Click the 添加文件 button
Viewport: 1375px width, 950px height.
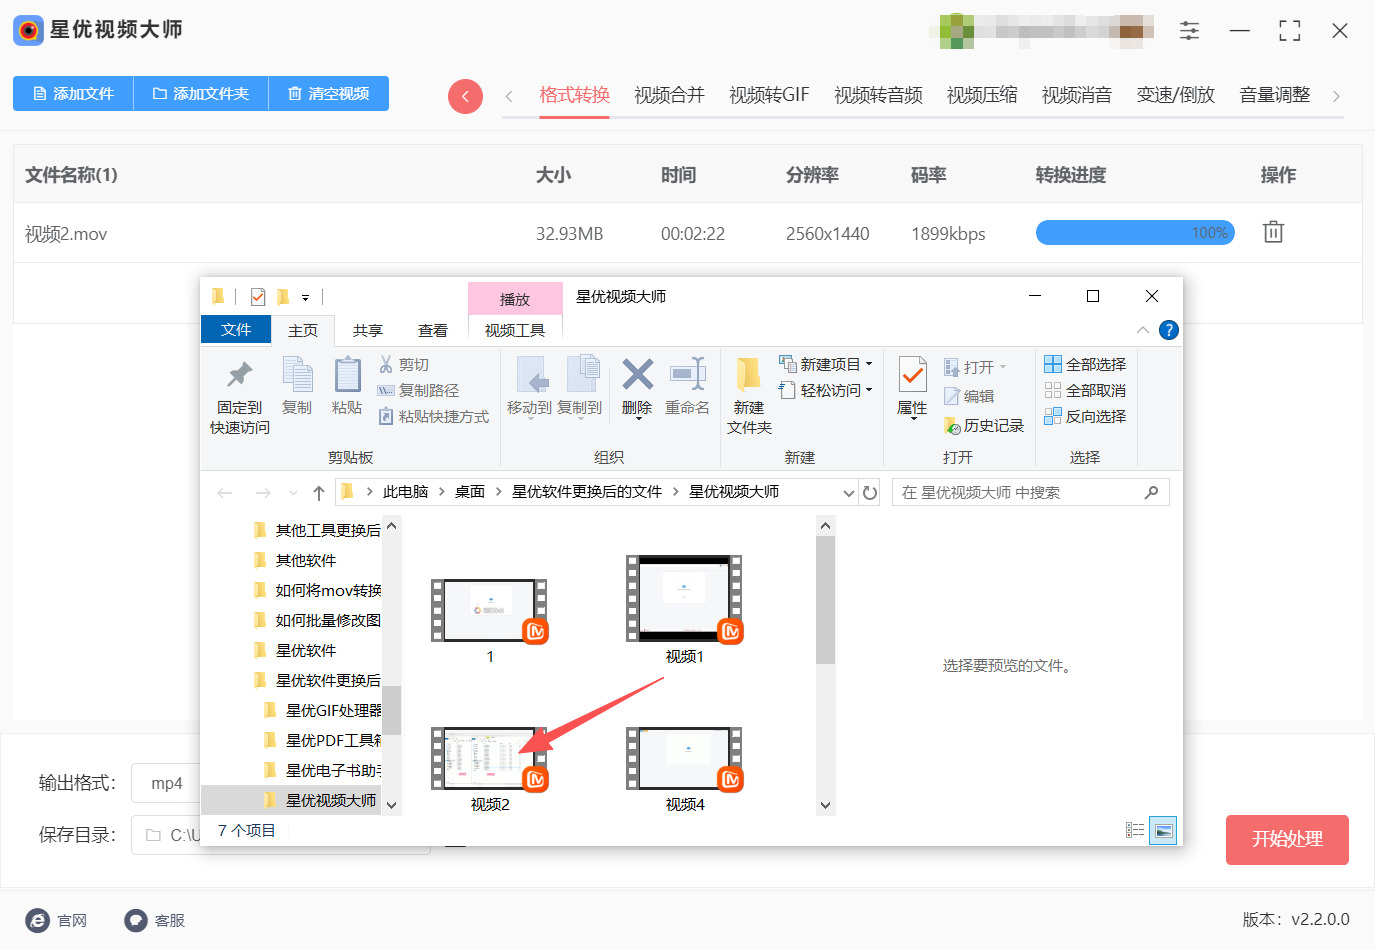click(x=73, y=93)
